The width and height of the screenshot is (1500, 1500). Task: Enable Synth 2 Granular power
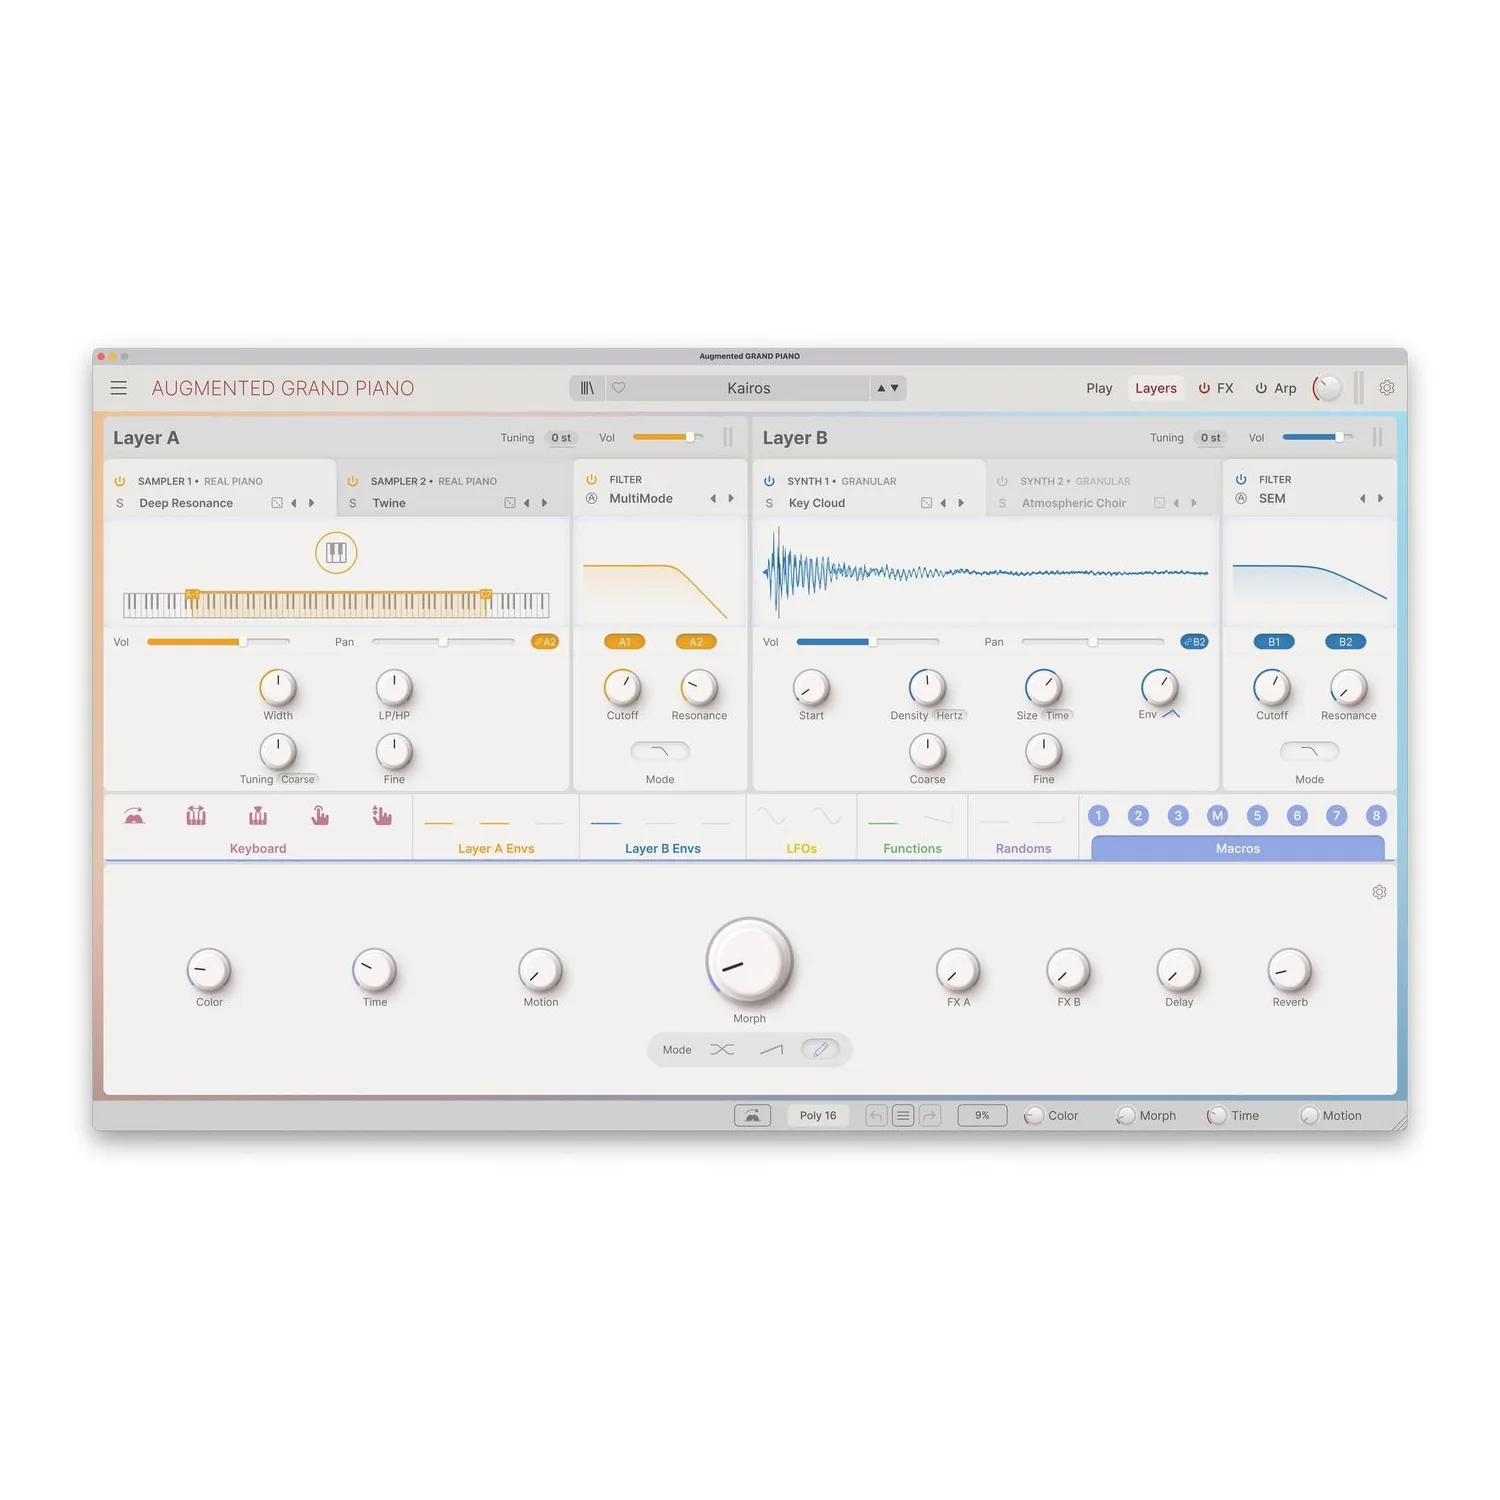(1002, 481)
